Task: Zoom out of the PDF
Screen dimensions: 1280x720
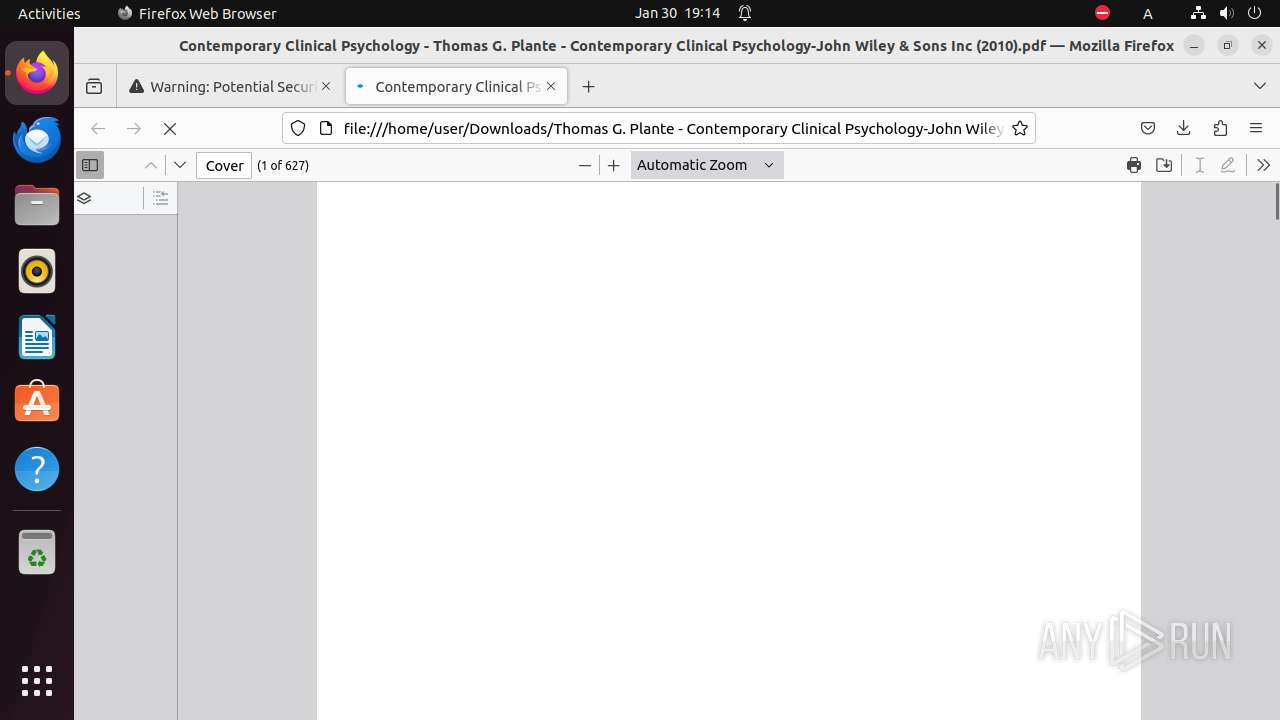Action: (585, 165)
